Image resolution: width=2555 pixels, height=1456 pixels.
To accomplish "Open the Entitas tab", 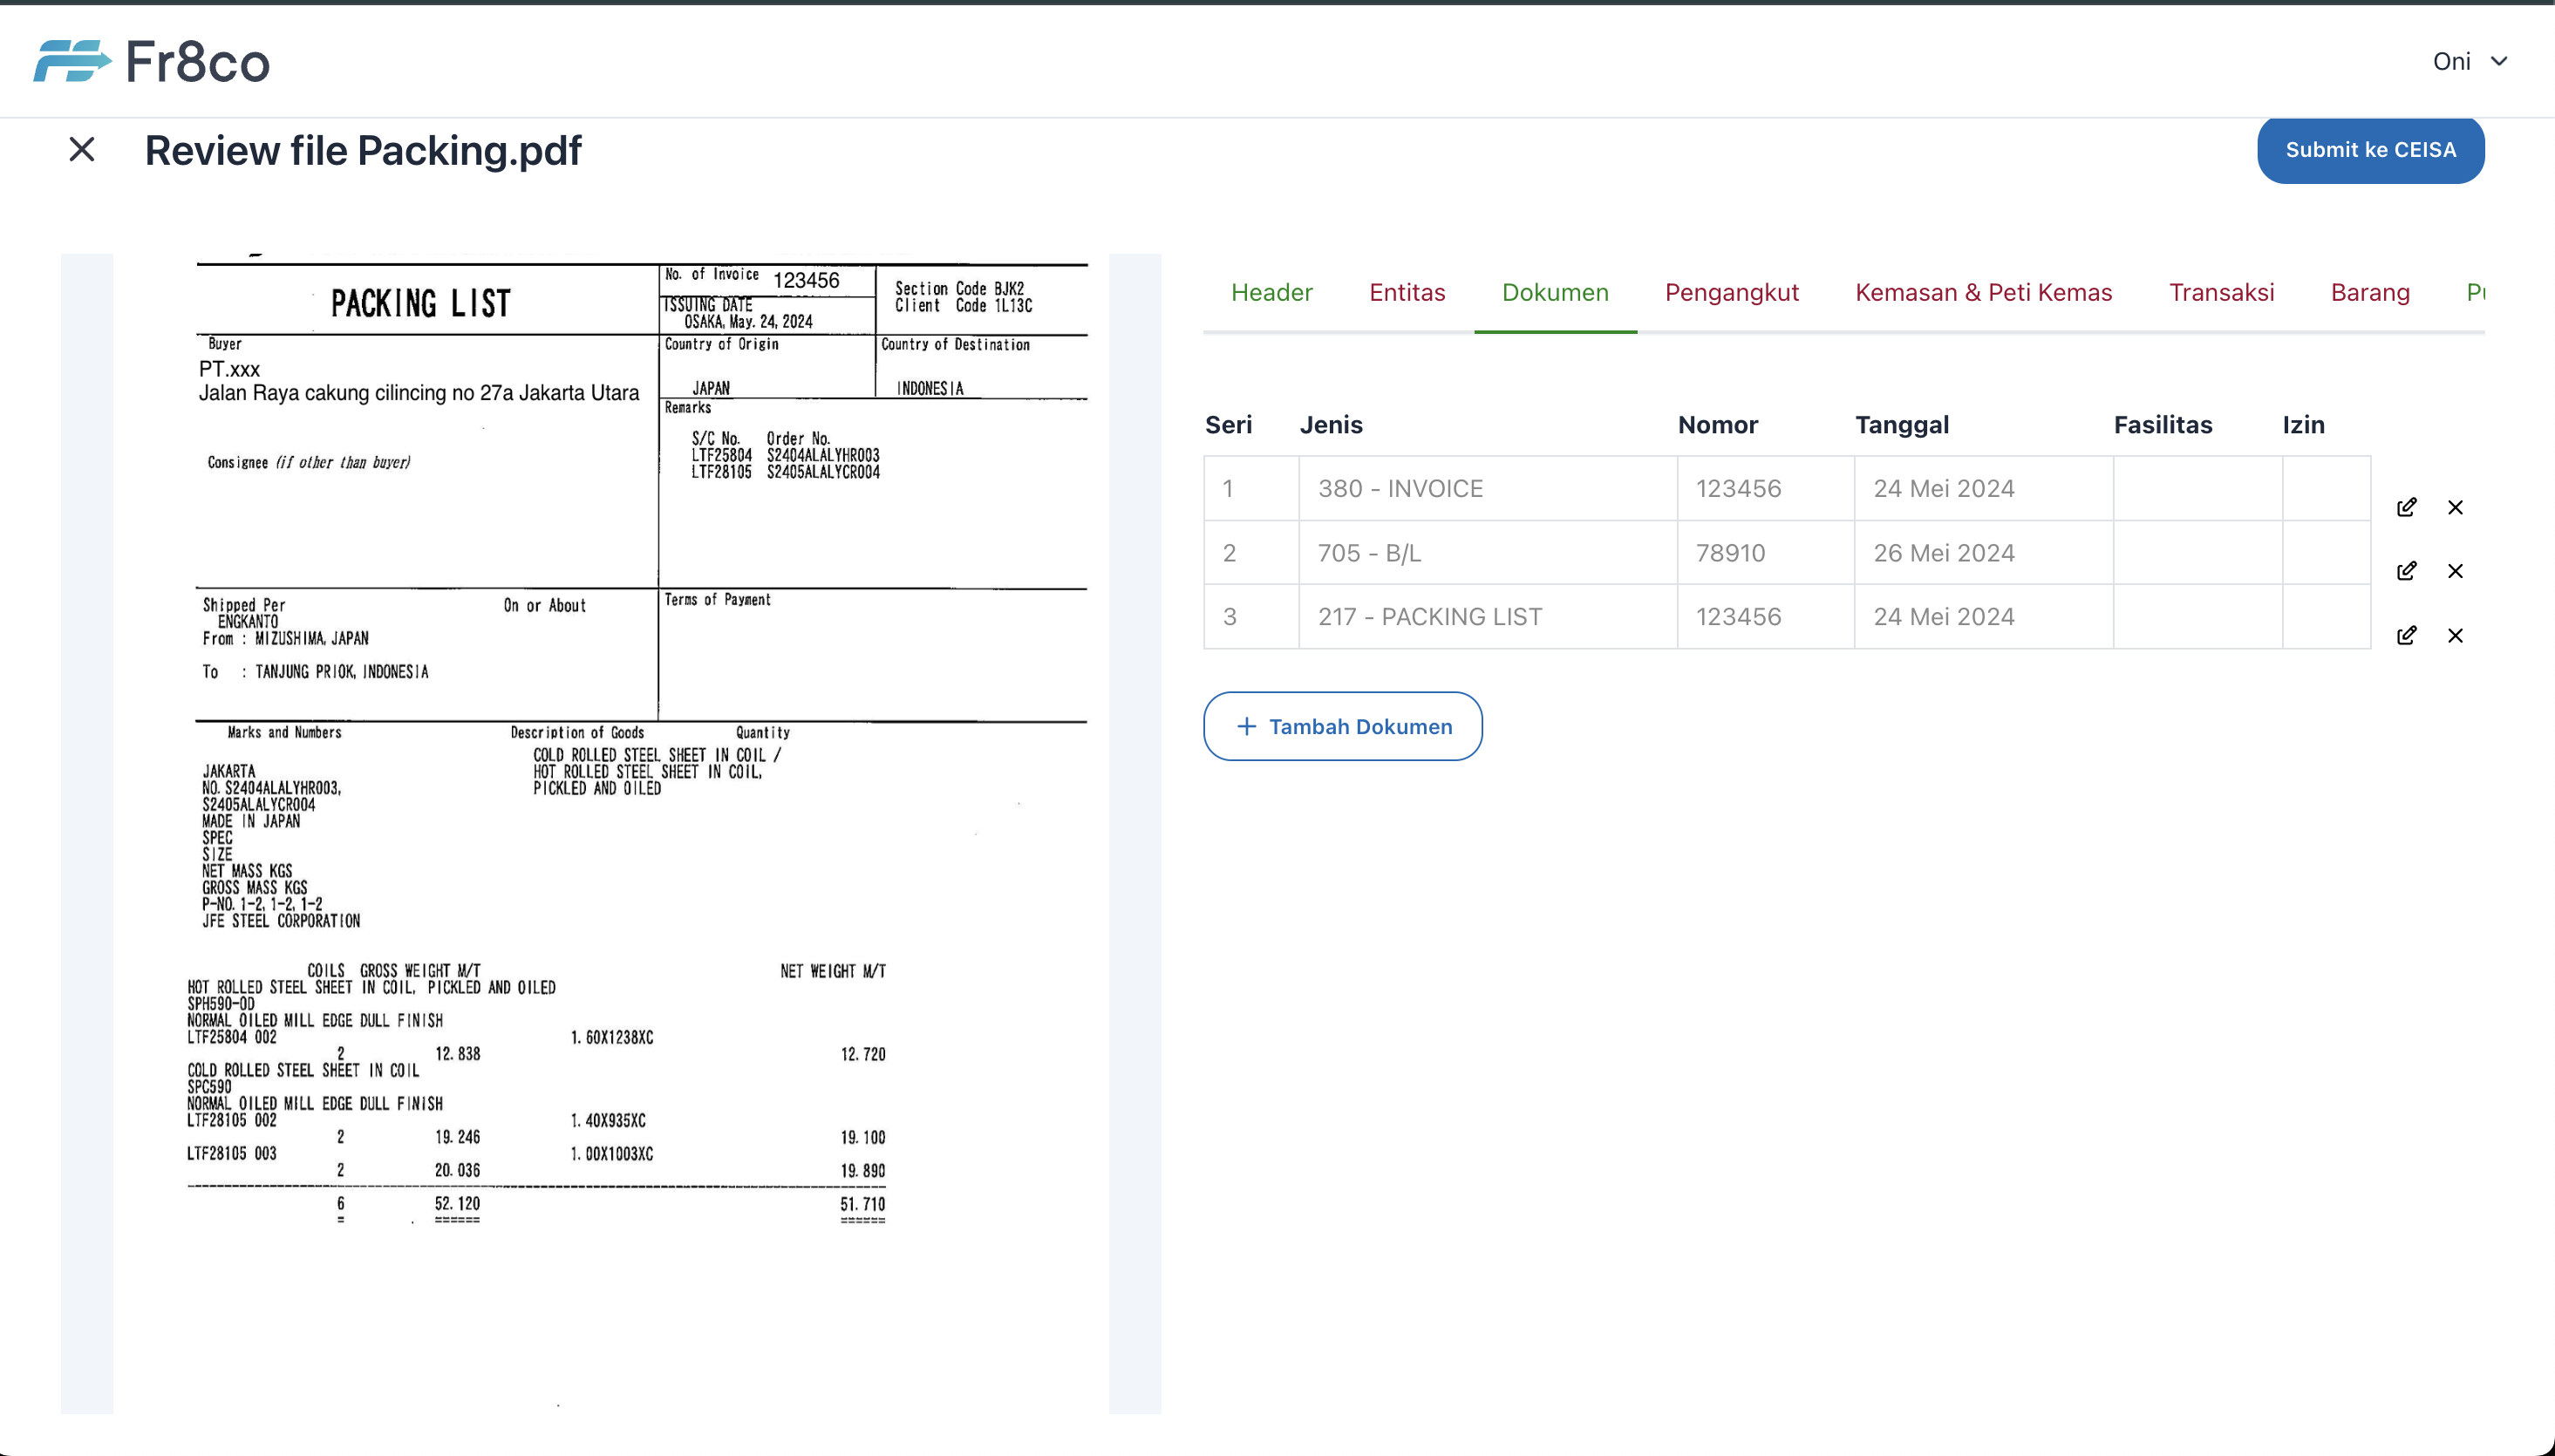I will tap(1407, 293).
